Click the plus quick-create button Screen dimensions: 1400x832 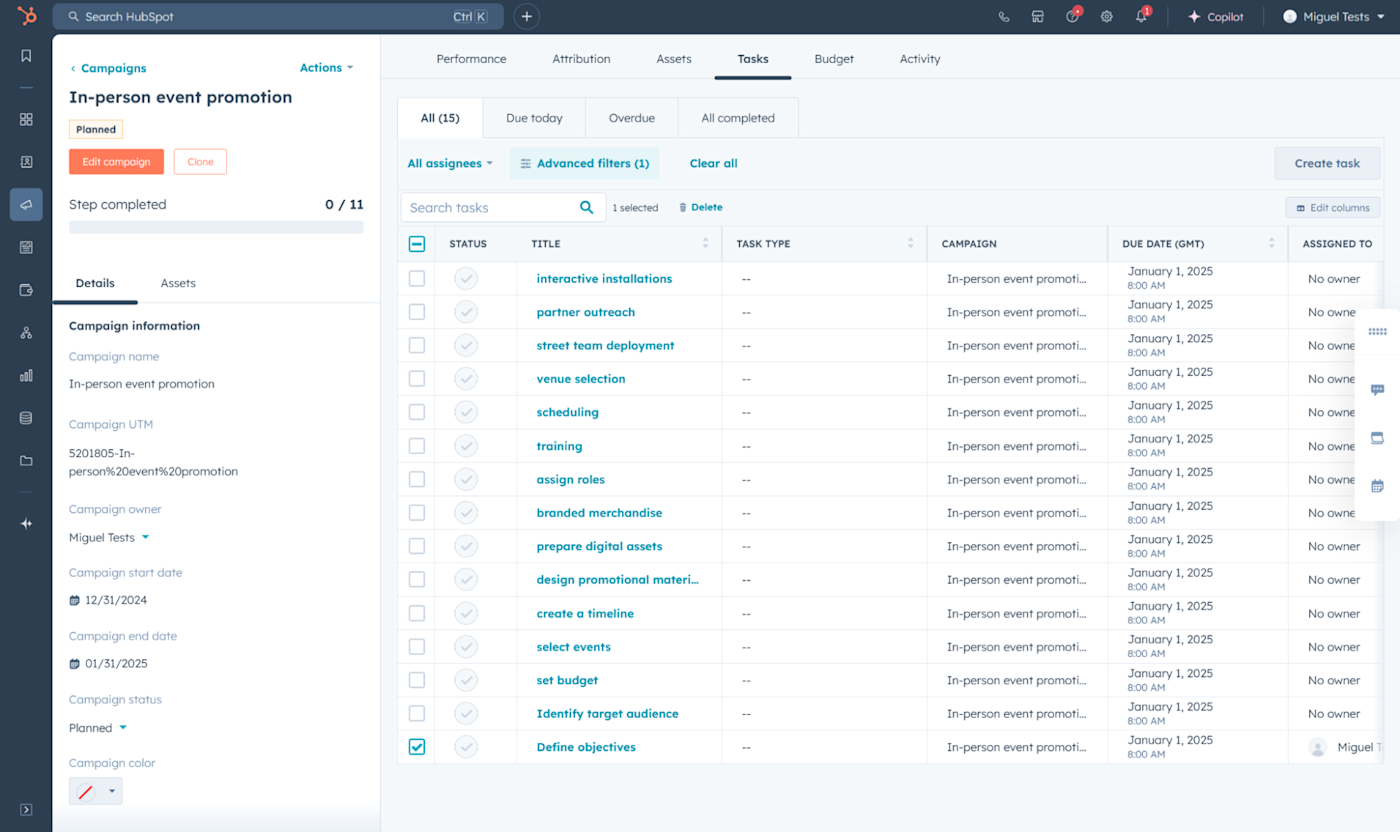pyautogui.click(x=527, y=16)
